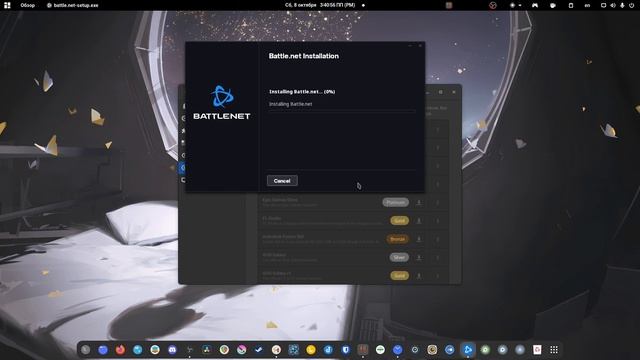Image resolution: width=640 pixels, height=360 pixels.
Task: Open the Обзор activities overview
Action: pyautogui.click(x=27, y=5)
